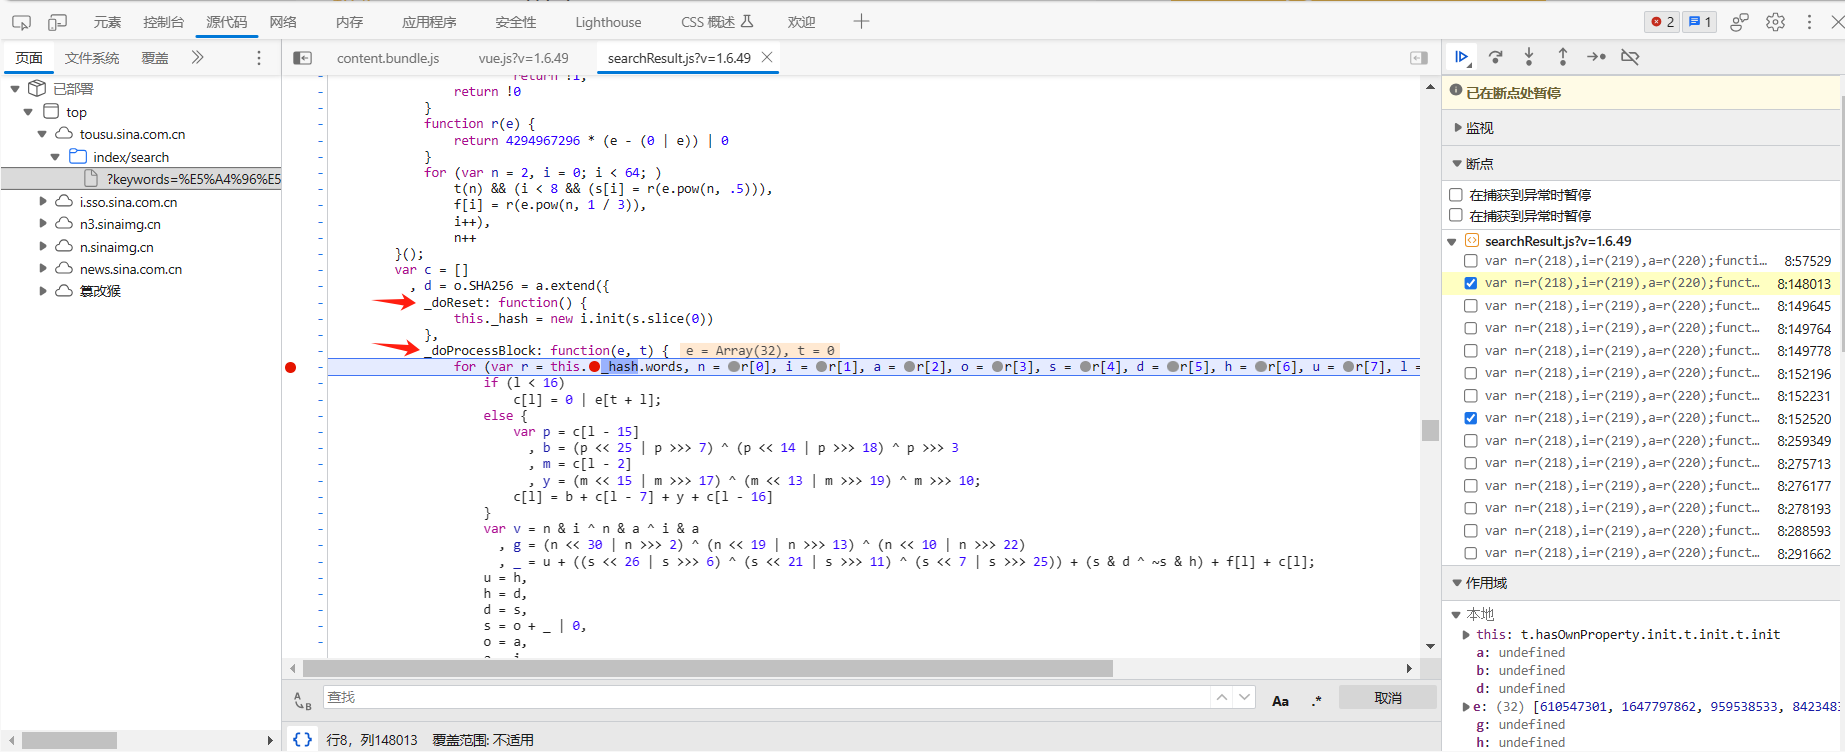Enable breakpoint at 8:259349
Screen dimensions: 1845x752
(x=1470, y=441)
